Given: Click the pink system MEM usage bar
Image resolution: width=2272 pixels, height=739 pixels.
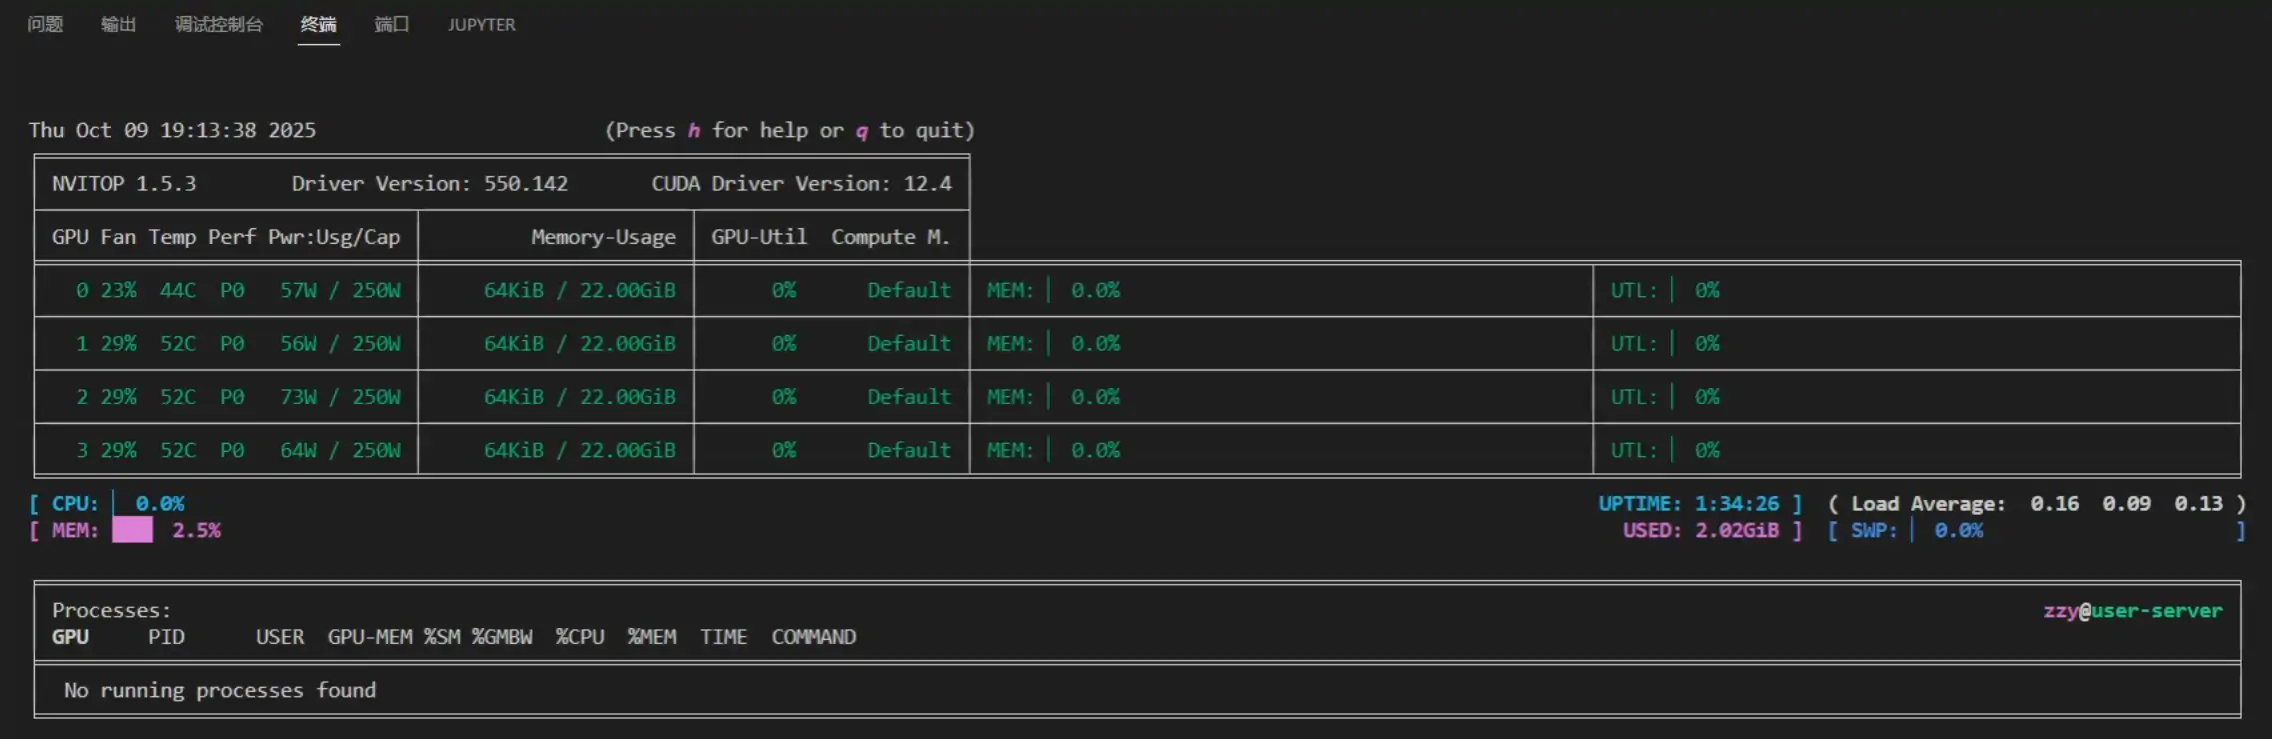Looking at the screenshot, I should [x=132, y=530].
